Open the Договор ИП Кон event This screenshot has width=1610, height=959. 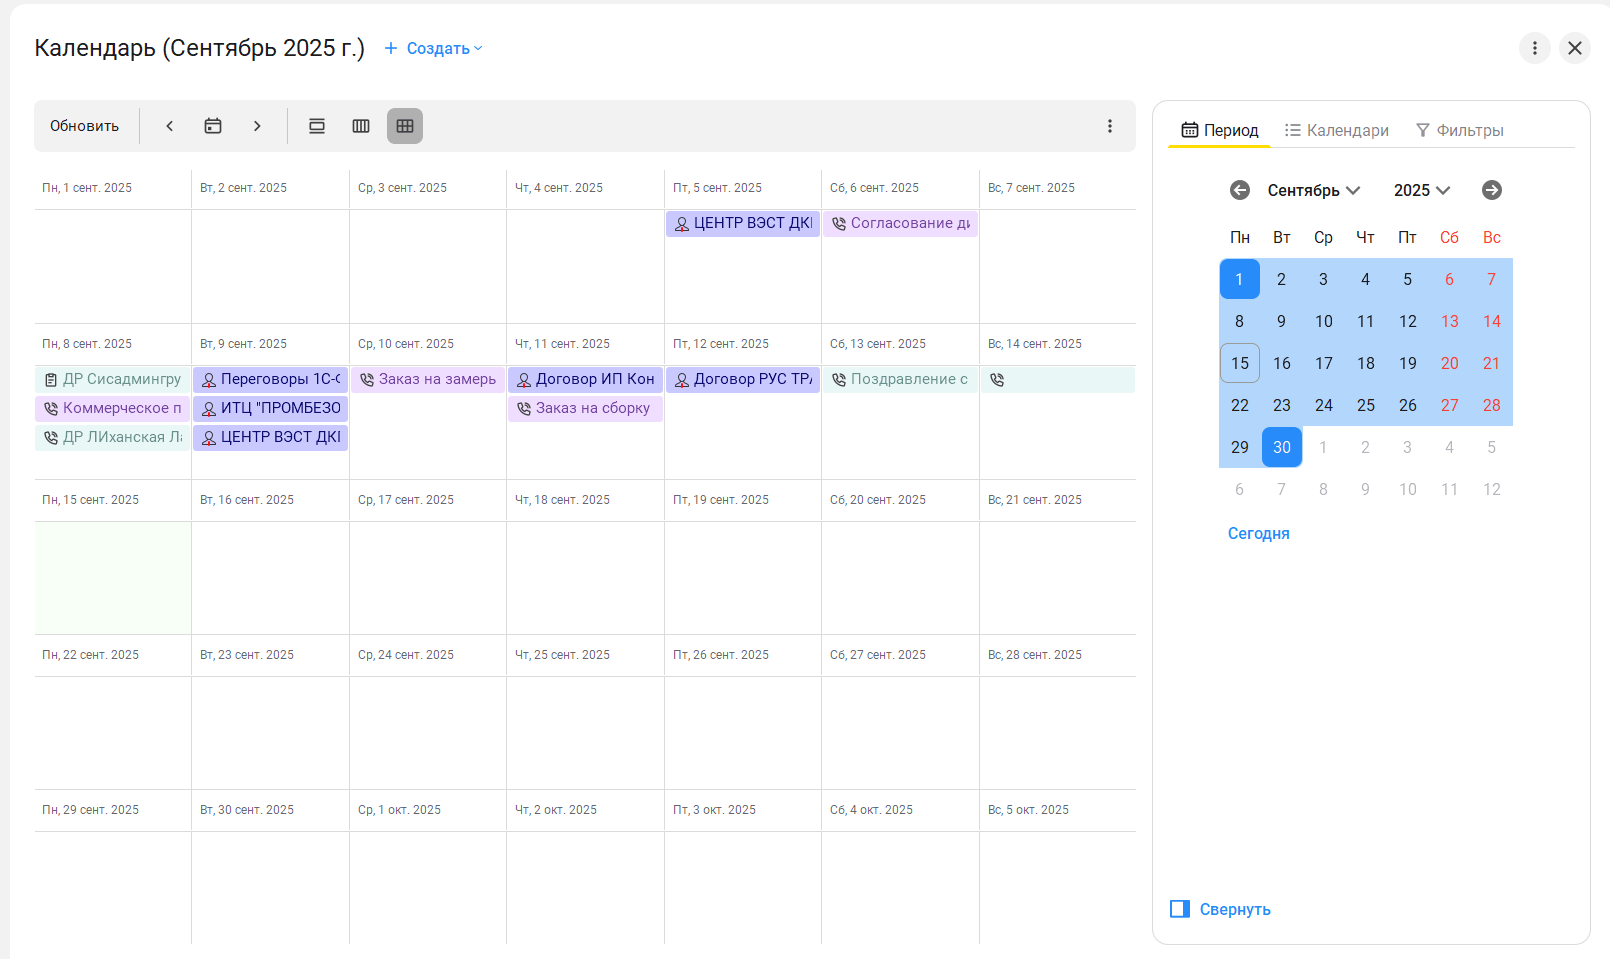585,379
